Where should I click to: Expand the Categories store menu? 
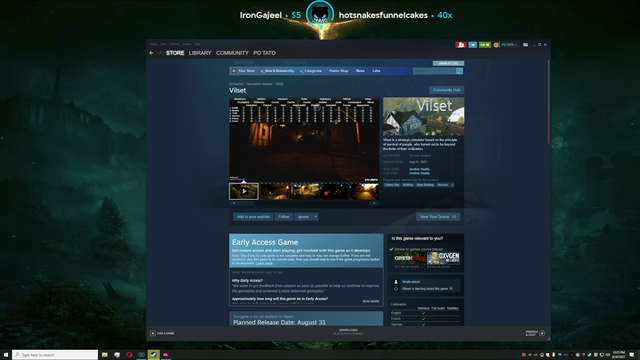pyautogui.click(x=311, y=71)
